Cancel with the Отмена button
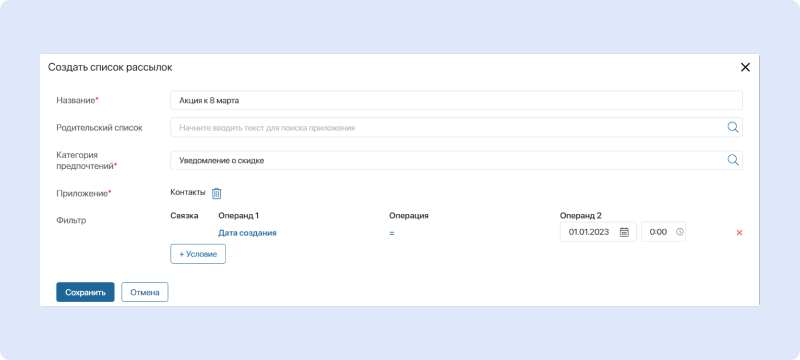This screenshot has width=800, height=360. [x=145, y=292]
